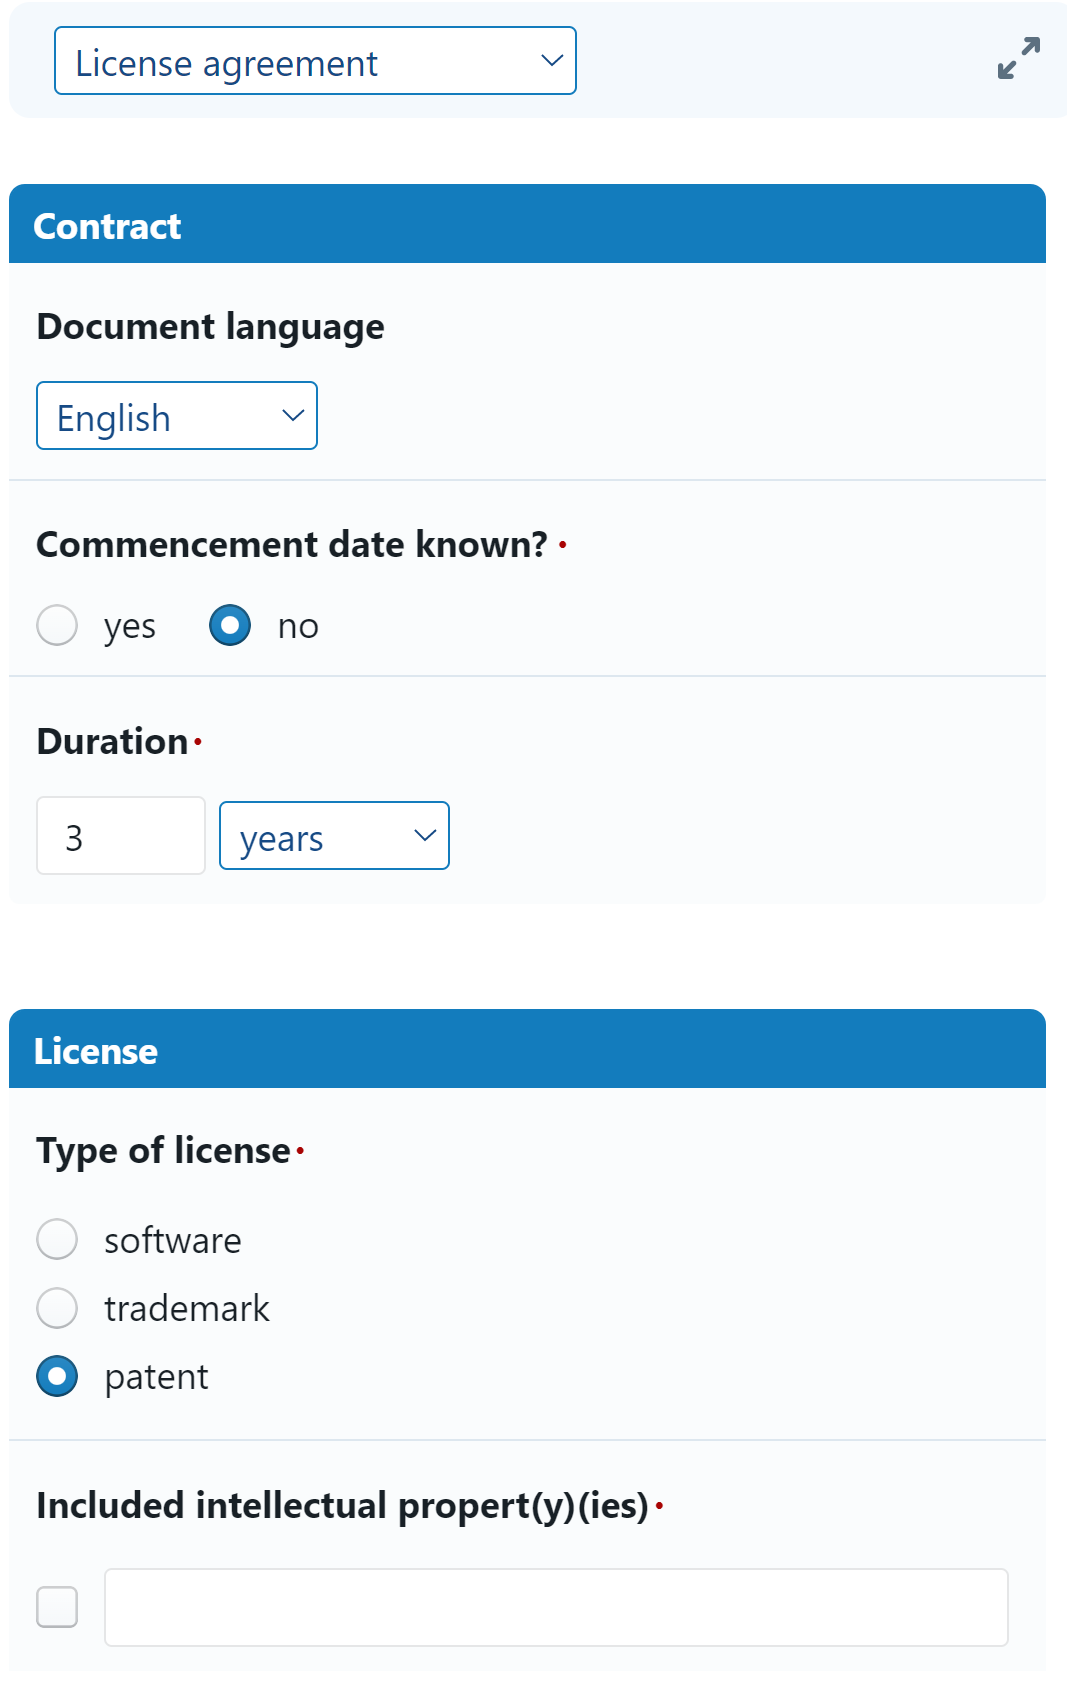This screenshot has width=1067, height=1681.
Task: Click the chevron arrow beside English
Action: coord(293,416)
